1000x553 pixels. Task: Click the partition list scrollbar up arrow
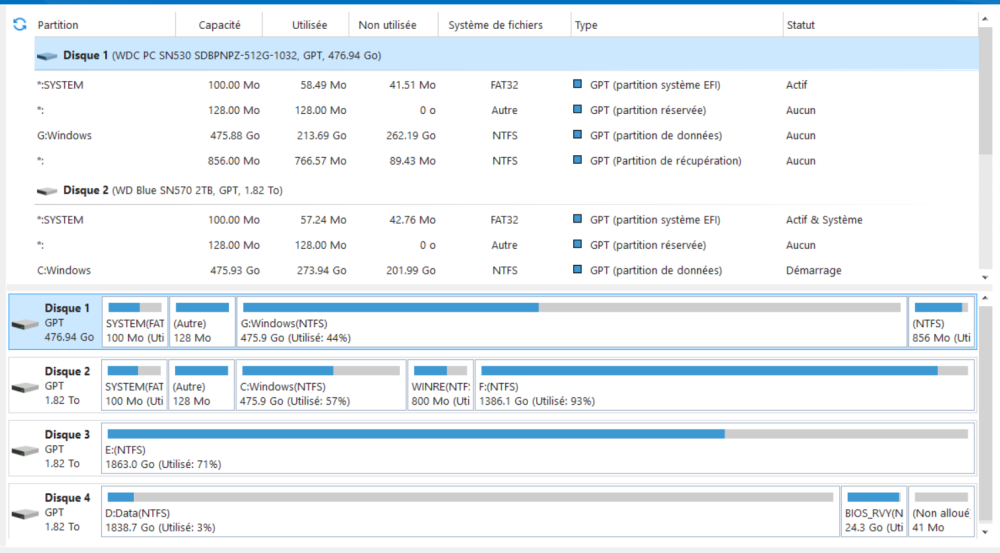tap(985, 19)
